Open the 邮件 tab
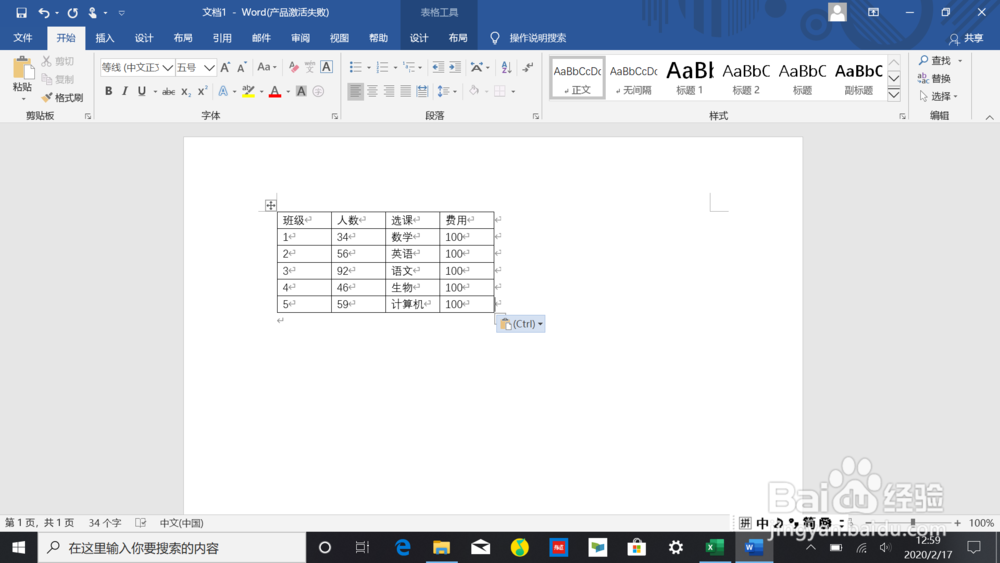This screenshot has width=1000, height=563. 261,38
